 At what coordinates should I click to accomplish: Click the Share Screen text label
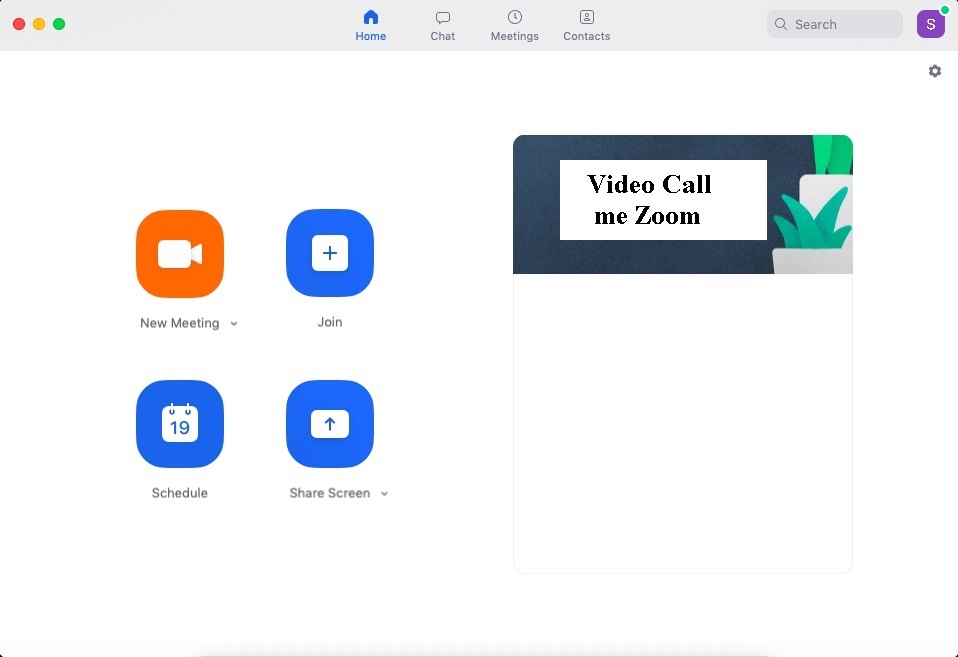point(330,493)
